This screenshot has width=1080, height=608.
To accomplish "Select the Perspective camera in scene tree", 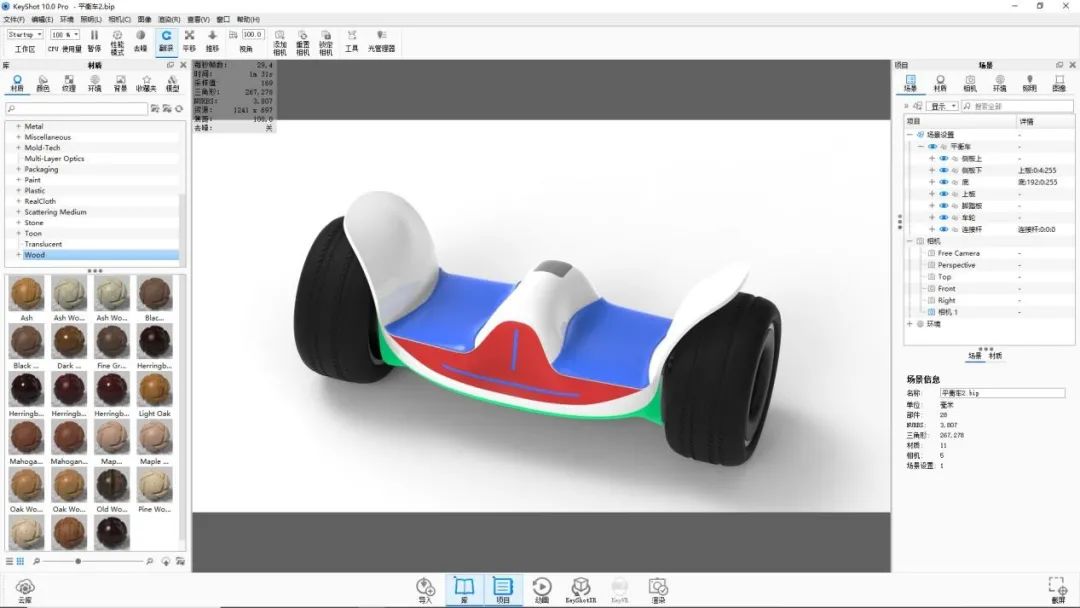I will coord(956,265).
